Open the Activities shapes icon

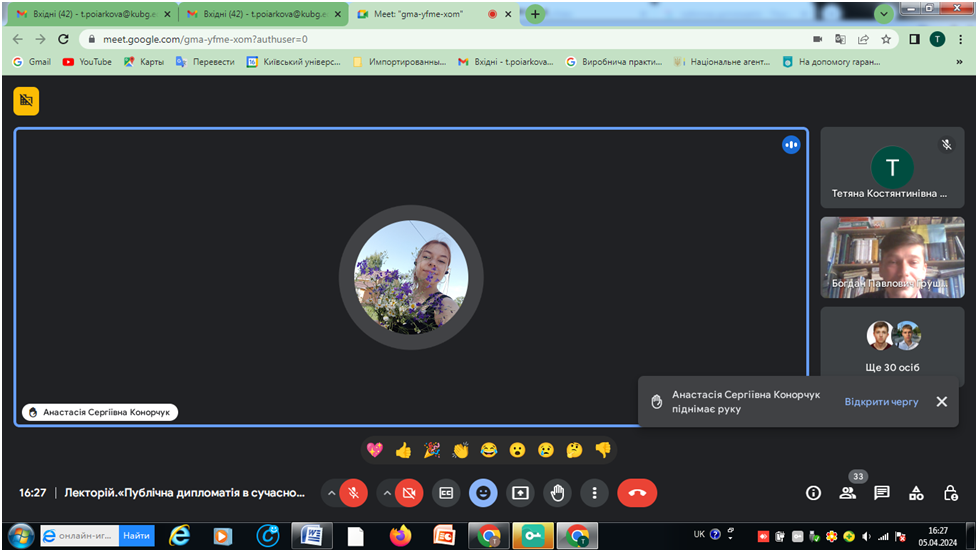916,493
